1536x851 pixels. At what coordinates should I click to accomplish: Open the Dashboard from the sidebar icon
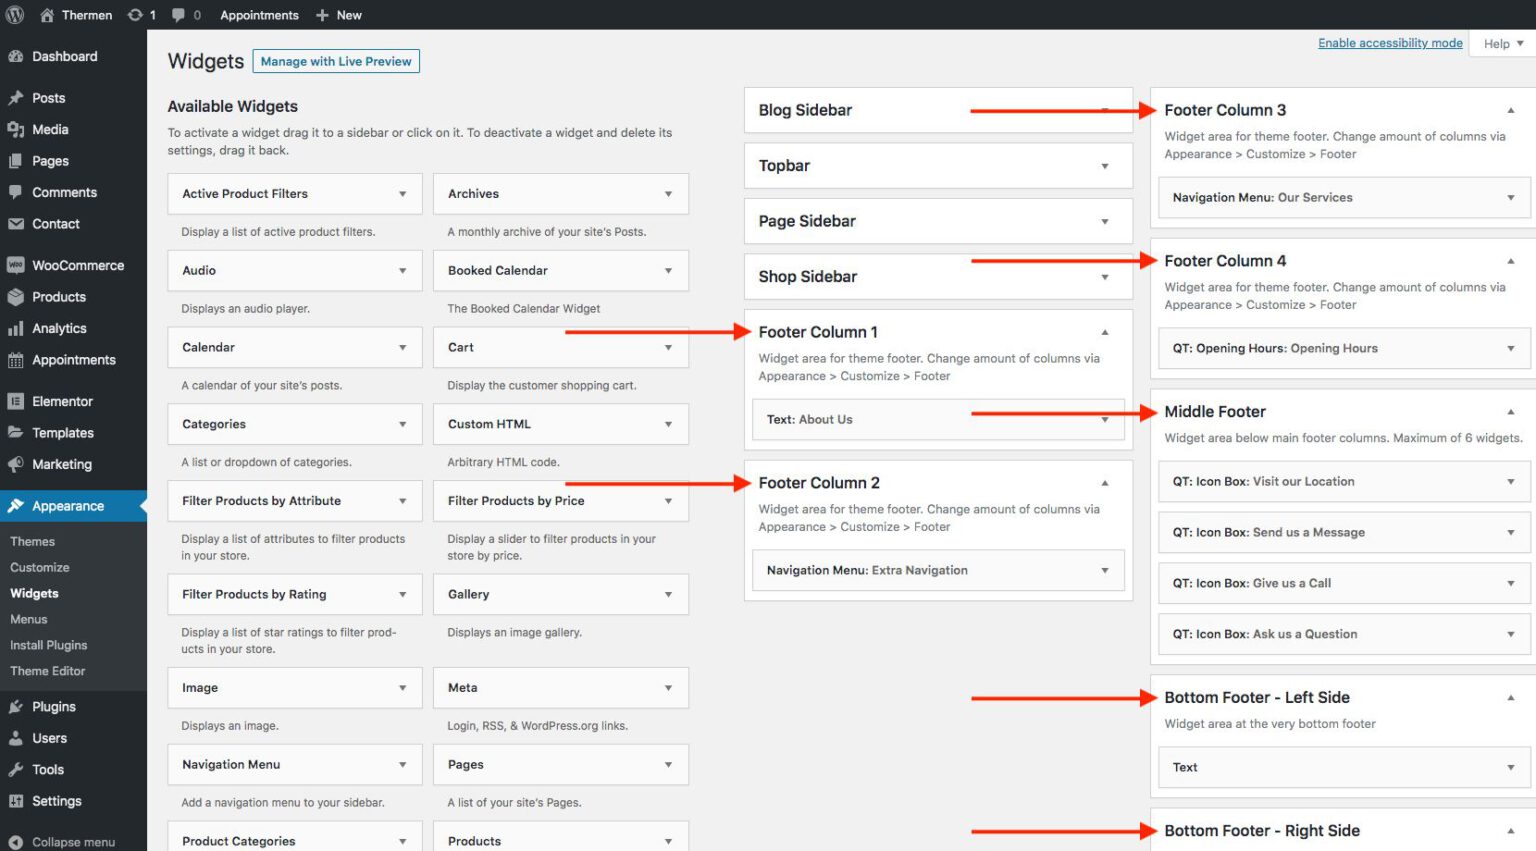(16, 56)
